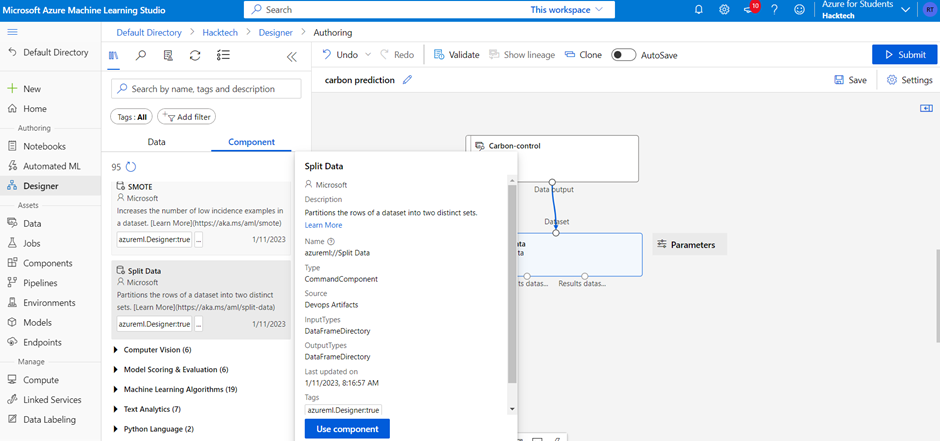Edit pipeline name with pencil icon
The width and height of the screenshot is (940, 441).
tap(408, 80)
